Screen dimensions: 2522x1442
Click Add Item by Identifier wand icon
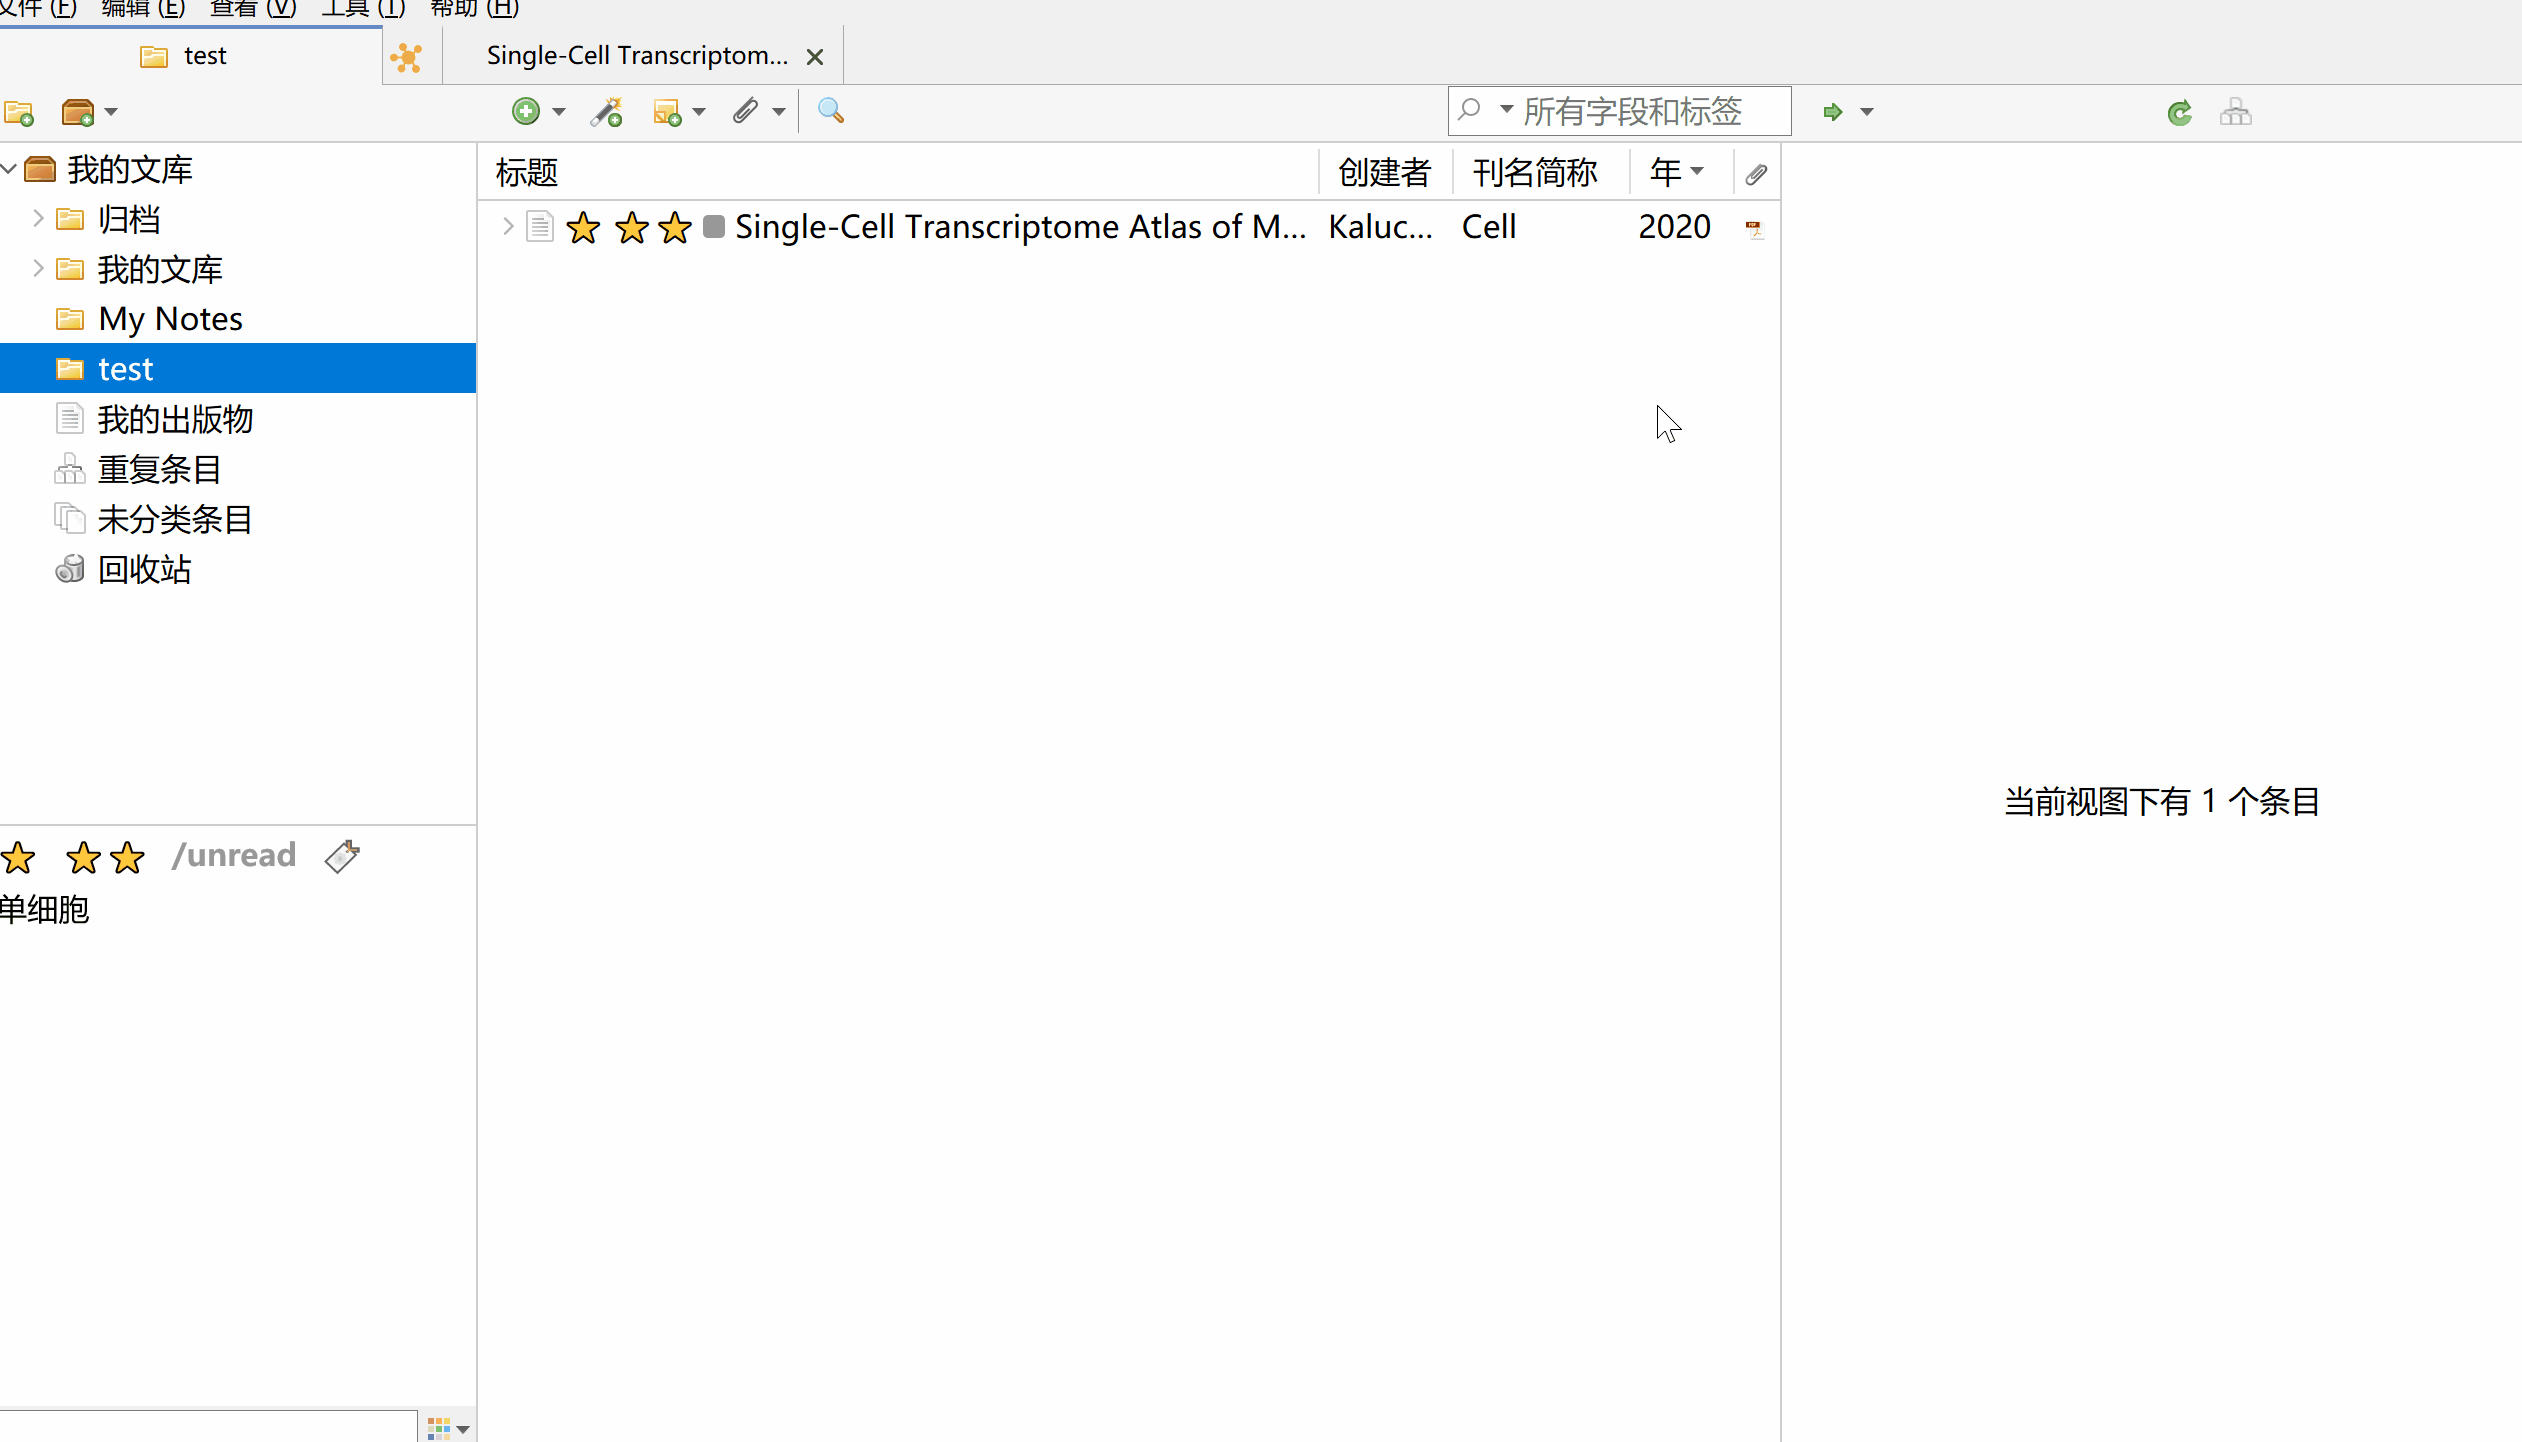[606, 111]
